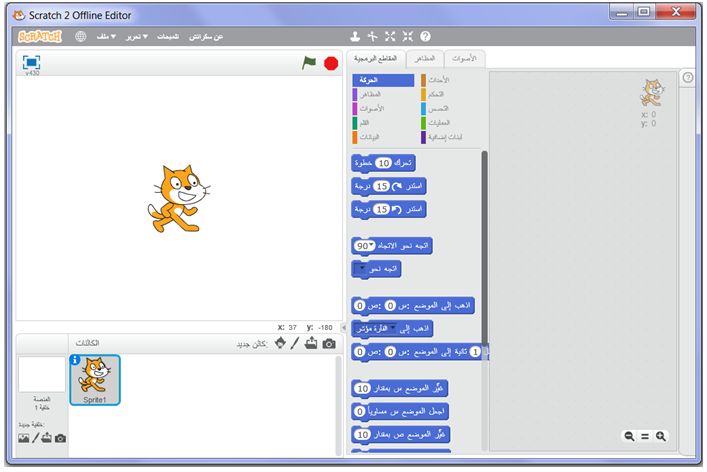Viewport: 707px width, 472px height.
Task: Click the blocks palette vertical scrollbar
Action: (485, 248)
